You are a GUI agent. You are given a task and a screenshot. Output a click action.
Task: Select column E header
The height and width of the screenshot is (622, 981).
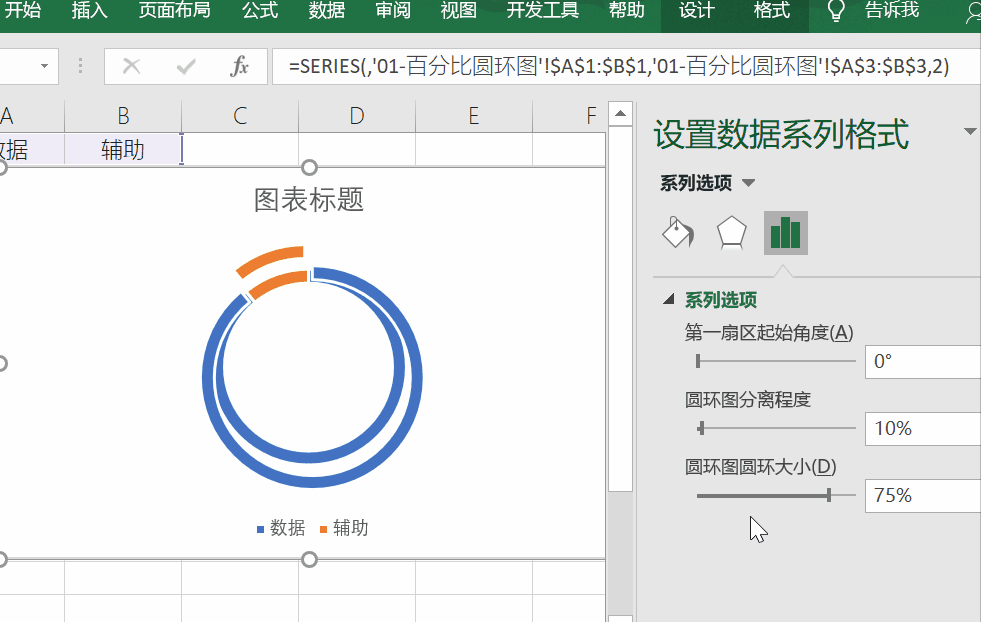point(474,116)
